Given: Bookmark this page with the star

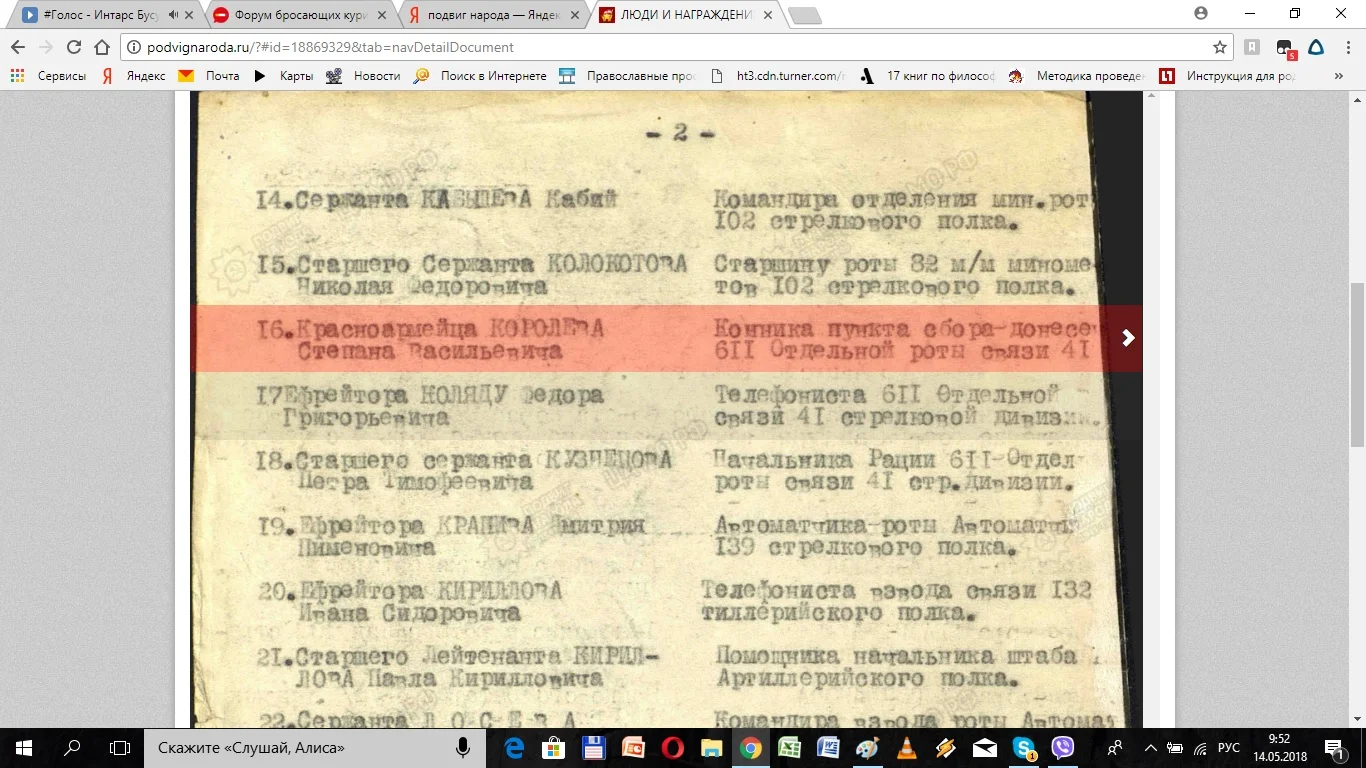Looking at the screenshot, I should point(1220,47).
